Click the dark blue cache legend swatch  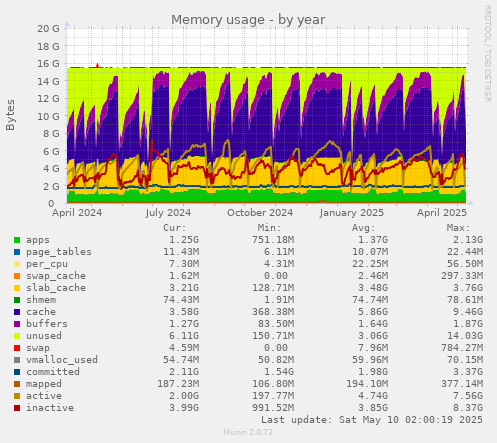17,312
